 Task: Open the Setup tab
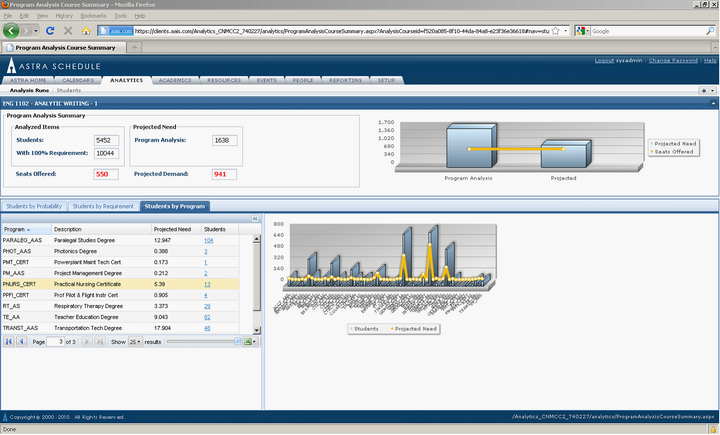[386, 80]
